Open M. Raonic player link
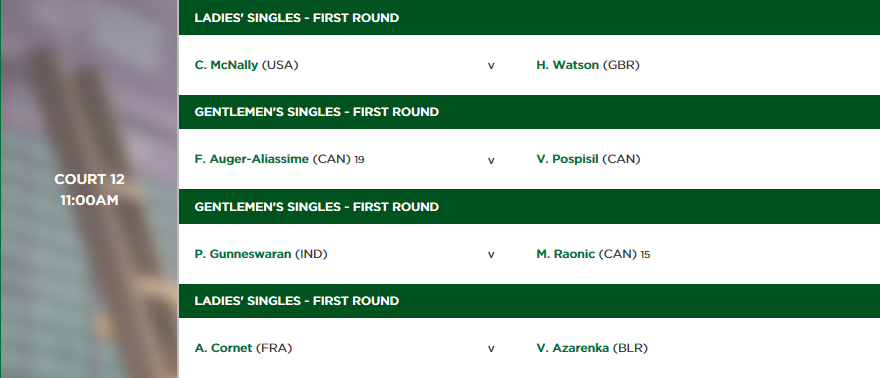 (566, 254)
